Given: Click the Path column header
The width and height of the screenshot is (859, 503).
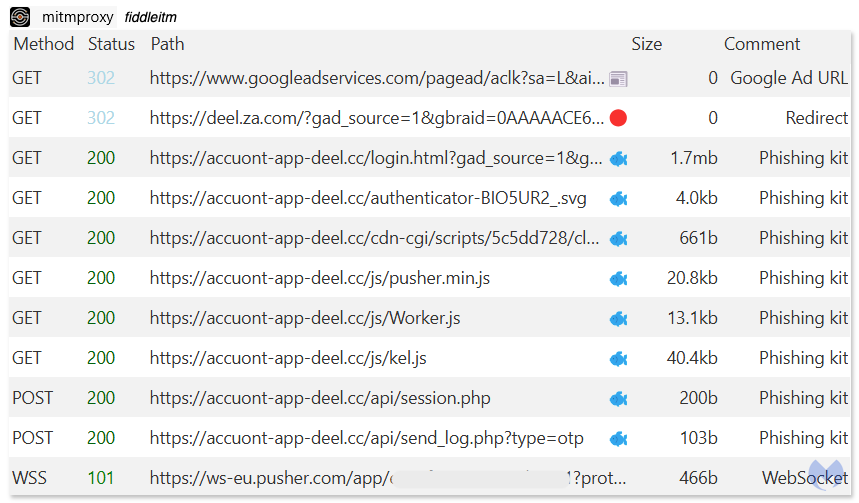Looking at the screenshot, I should [167, 44].
